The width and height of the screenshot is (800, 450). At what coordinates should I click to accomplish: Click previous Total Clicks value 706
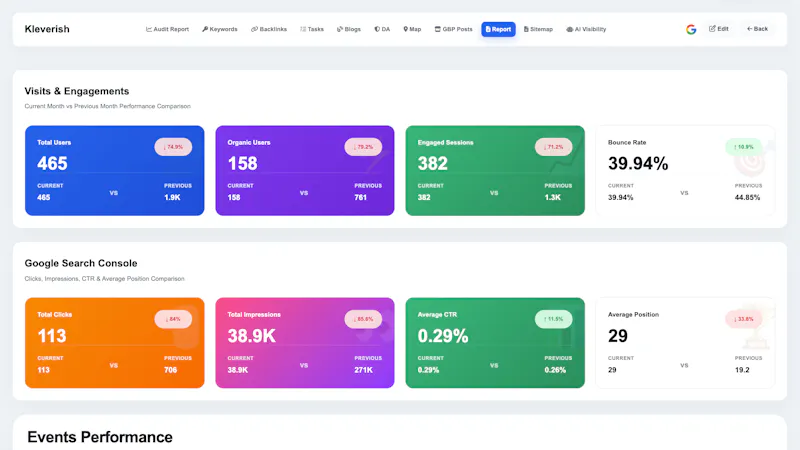click(170, 370)
